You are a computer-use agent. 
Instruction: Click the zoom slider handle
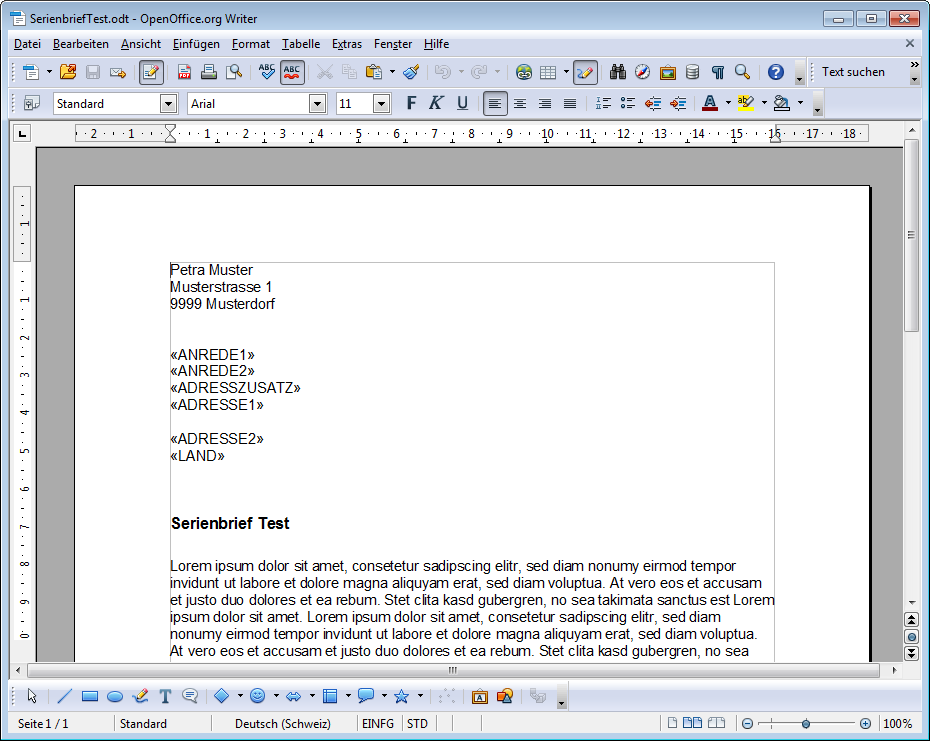(806, 723)
